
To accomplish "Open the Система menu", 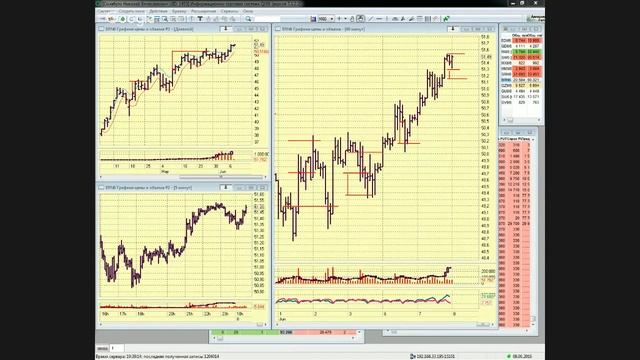I will tap(104, 11).
